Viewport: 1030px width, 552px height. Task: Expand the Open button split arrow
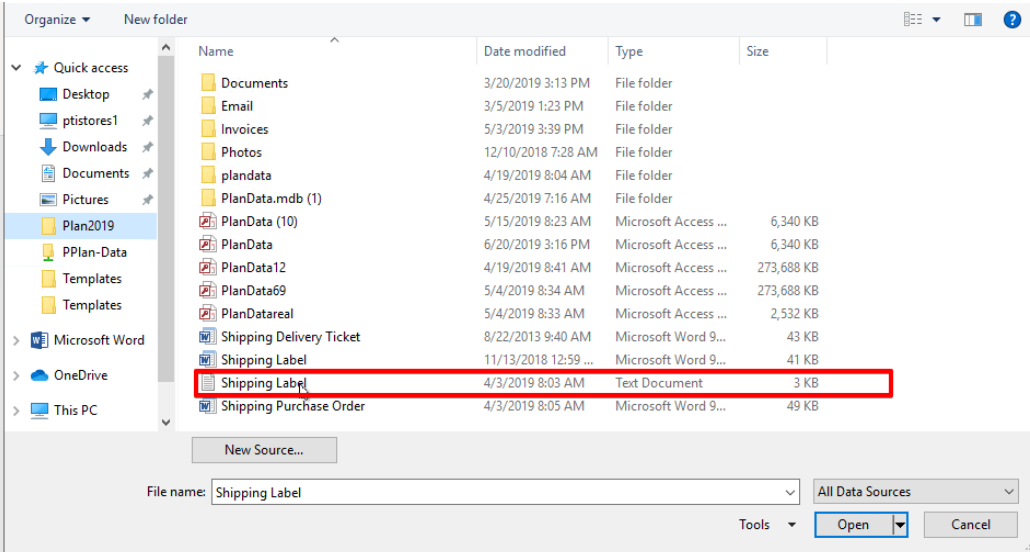coord(900,525)
